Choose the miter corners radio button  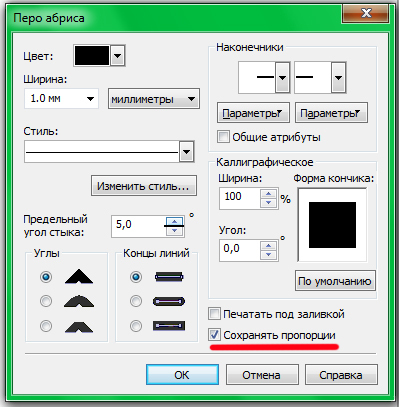pos(46,277)
